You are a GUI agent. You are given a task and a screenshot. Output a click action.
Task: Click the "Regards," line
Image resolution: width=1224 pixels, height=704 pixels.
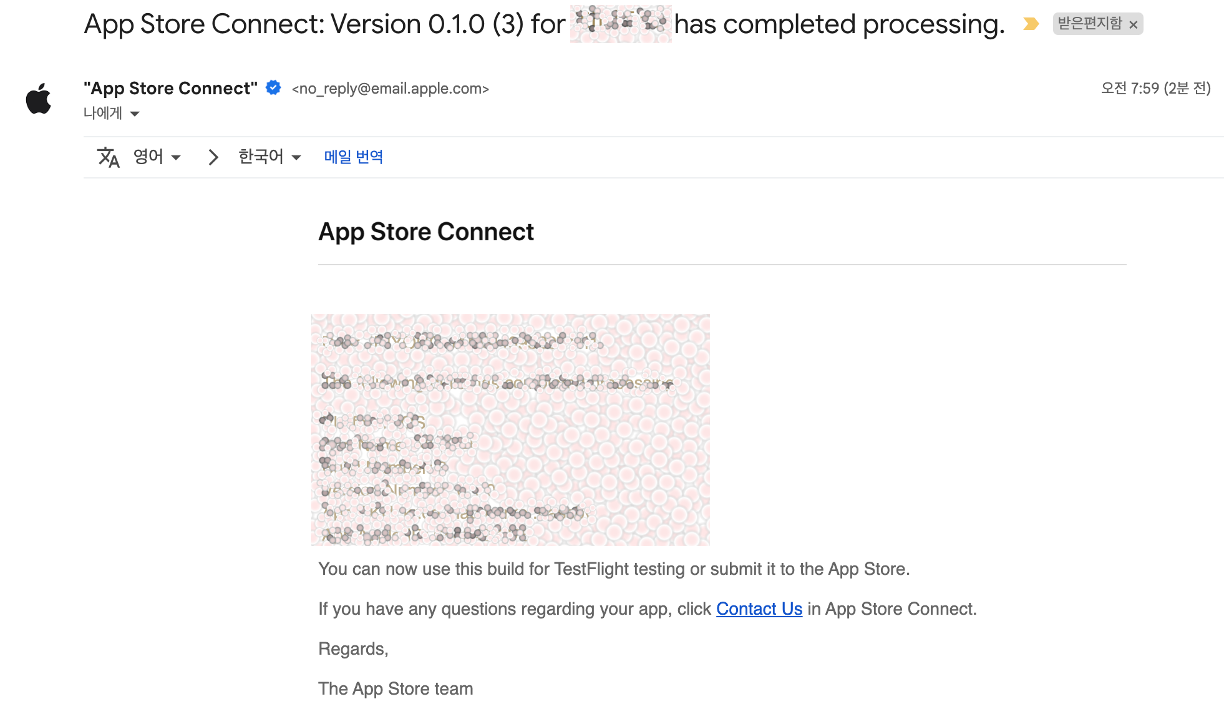pyautogui.click(x=353, y=649)
